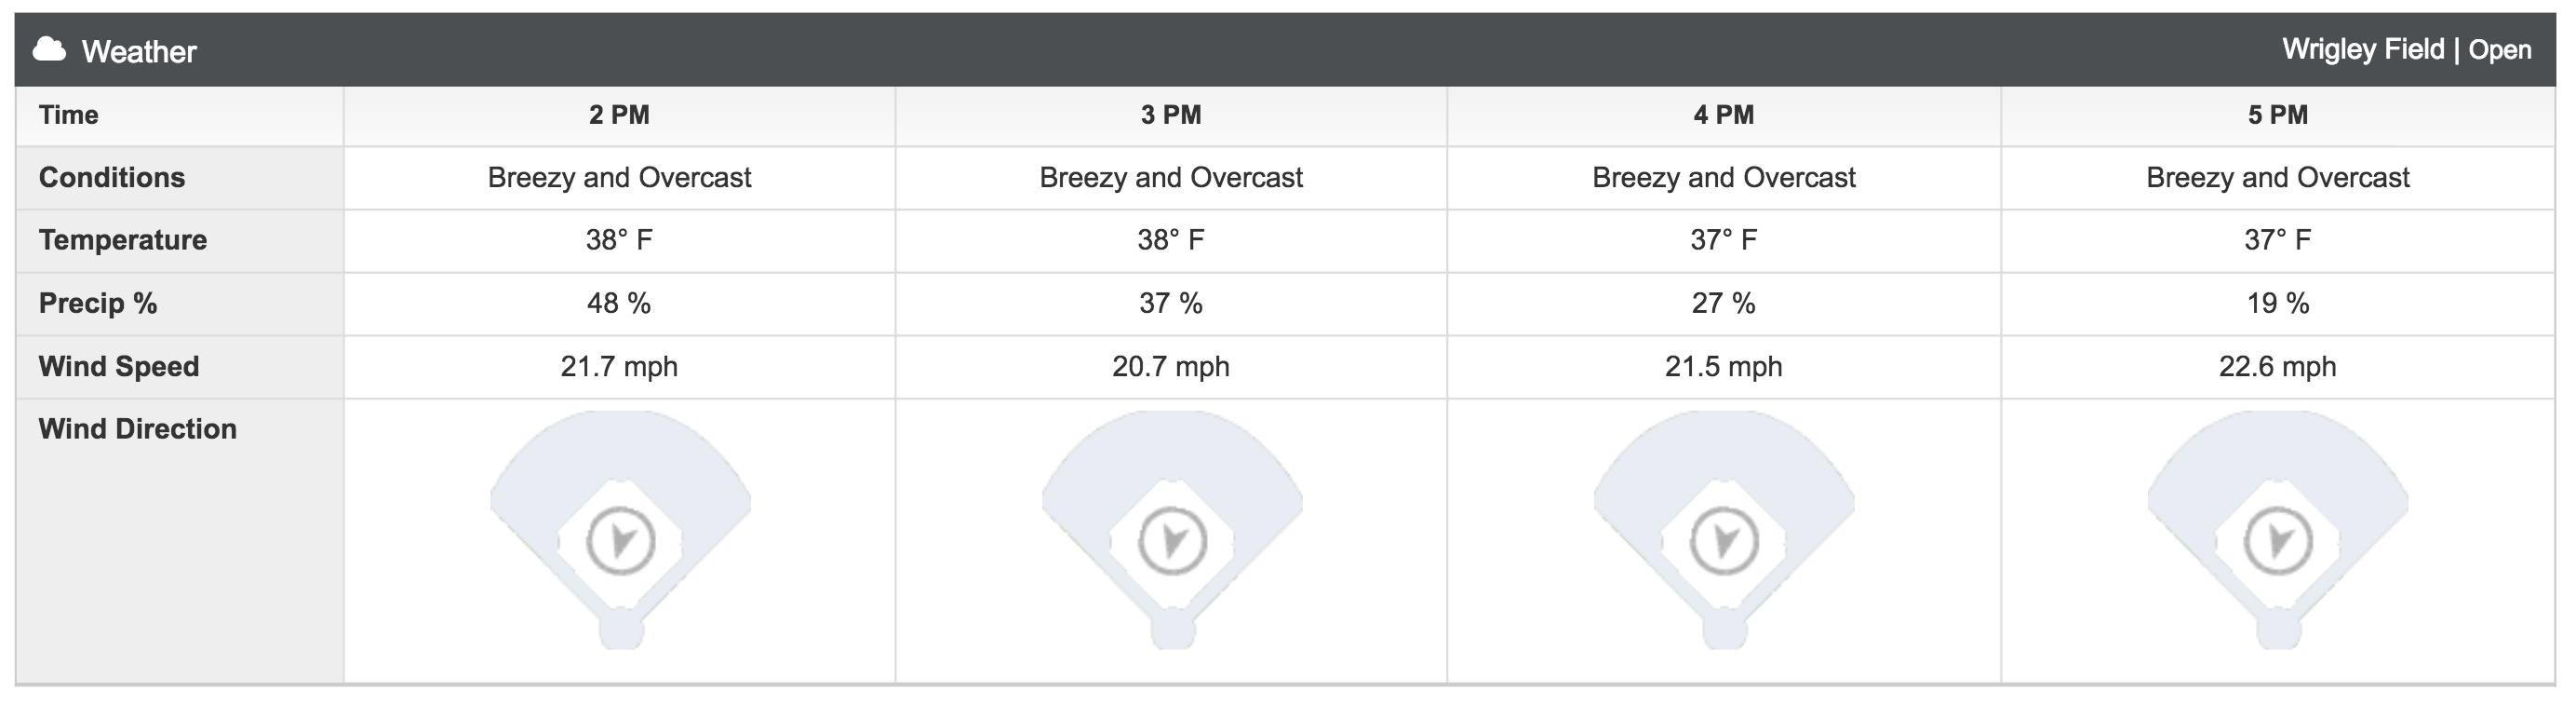Click the 2 PM wind direction arrow
Screen dimensions: 2576x704
pyautogui.click(x=620, y=541)
